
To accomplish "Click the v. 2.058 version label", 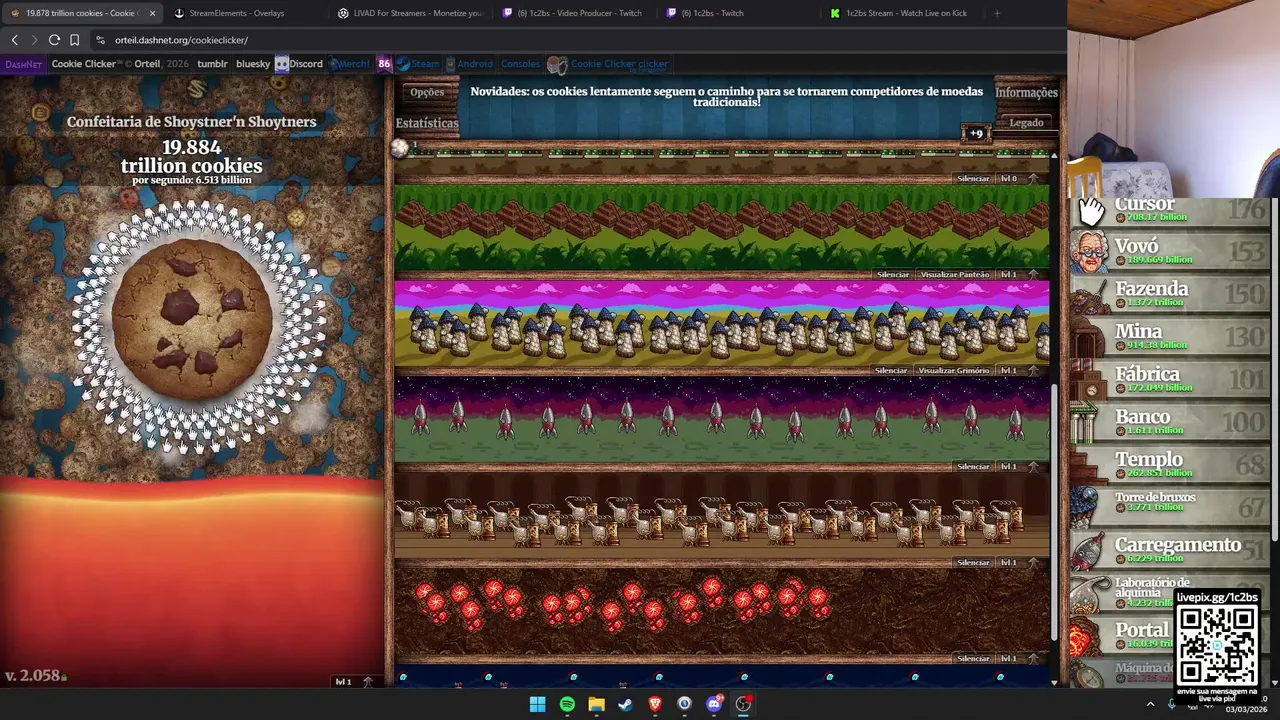I will [32, 676].
